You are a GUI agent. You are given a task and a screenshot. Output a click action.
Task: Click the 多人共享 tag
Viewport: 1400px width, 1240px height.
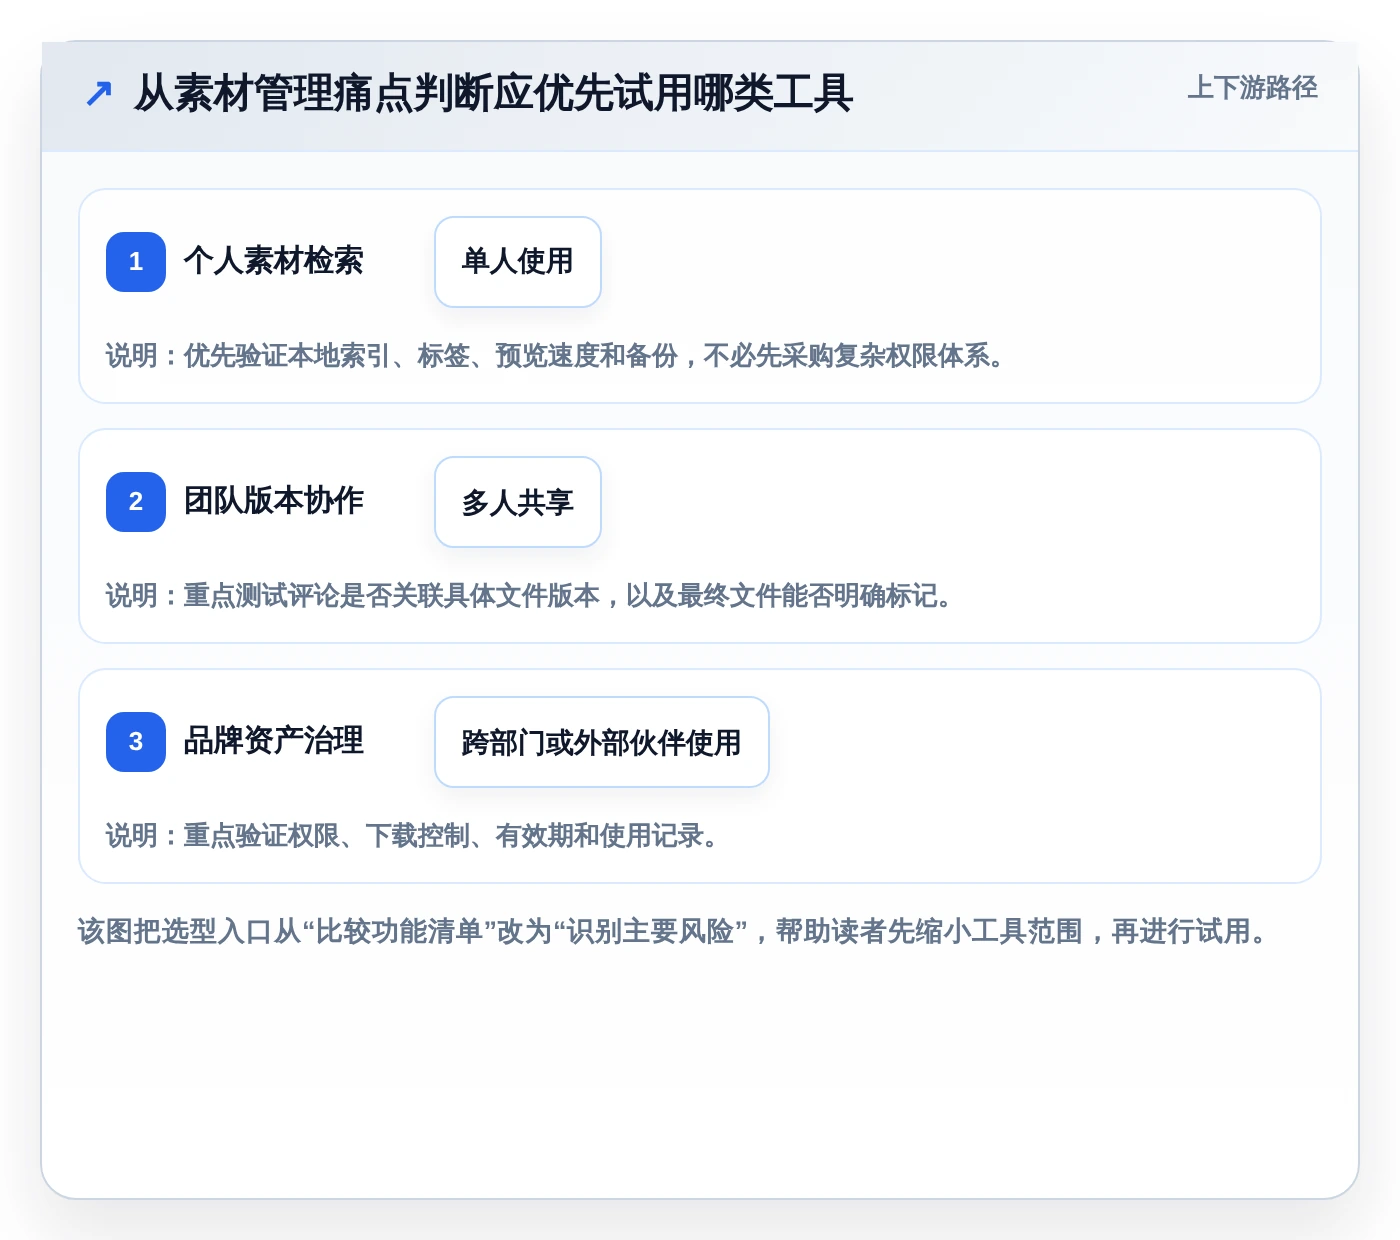[518, 502]
